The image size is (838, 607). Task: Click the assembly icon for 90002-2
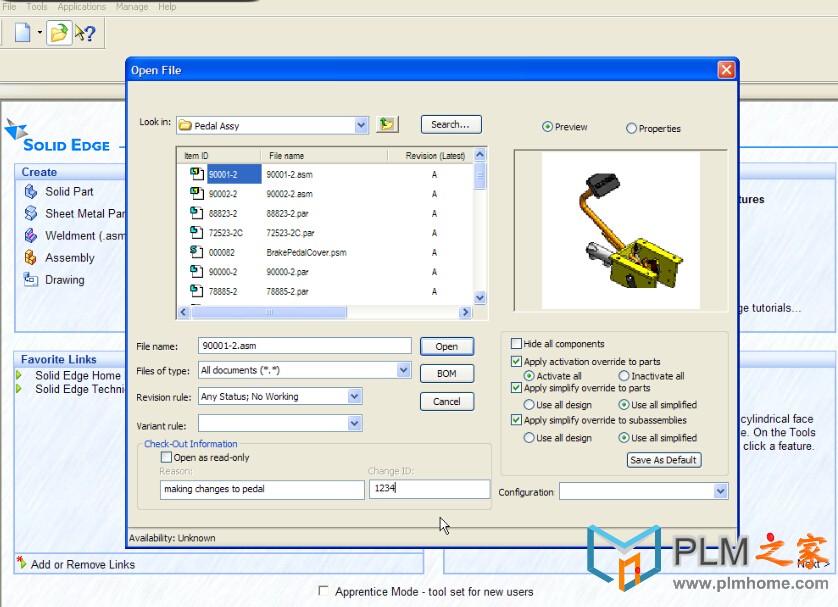tap(197, 193)
